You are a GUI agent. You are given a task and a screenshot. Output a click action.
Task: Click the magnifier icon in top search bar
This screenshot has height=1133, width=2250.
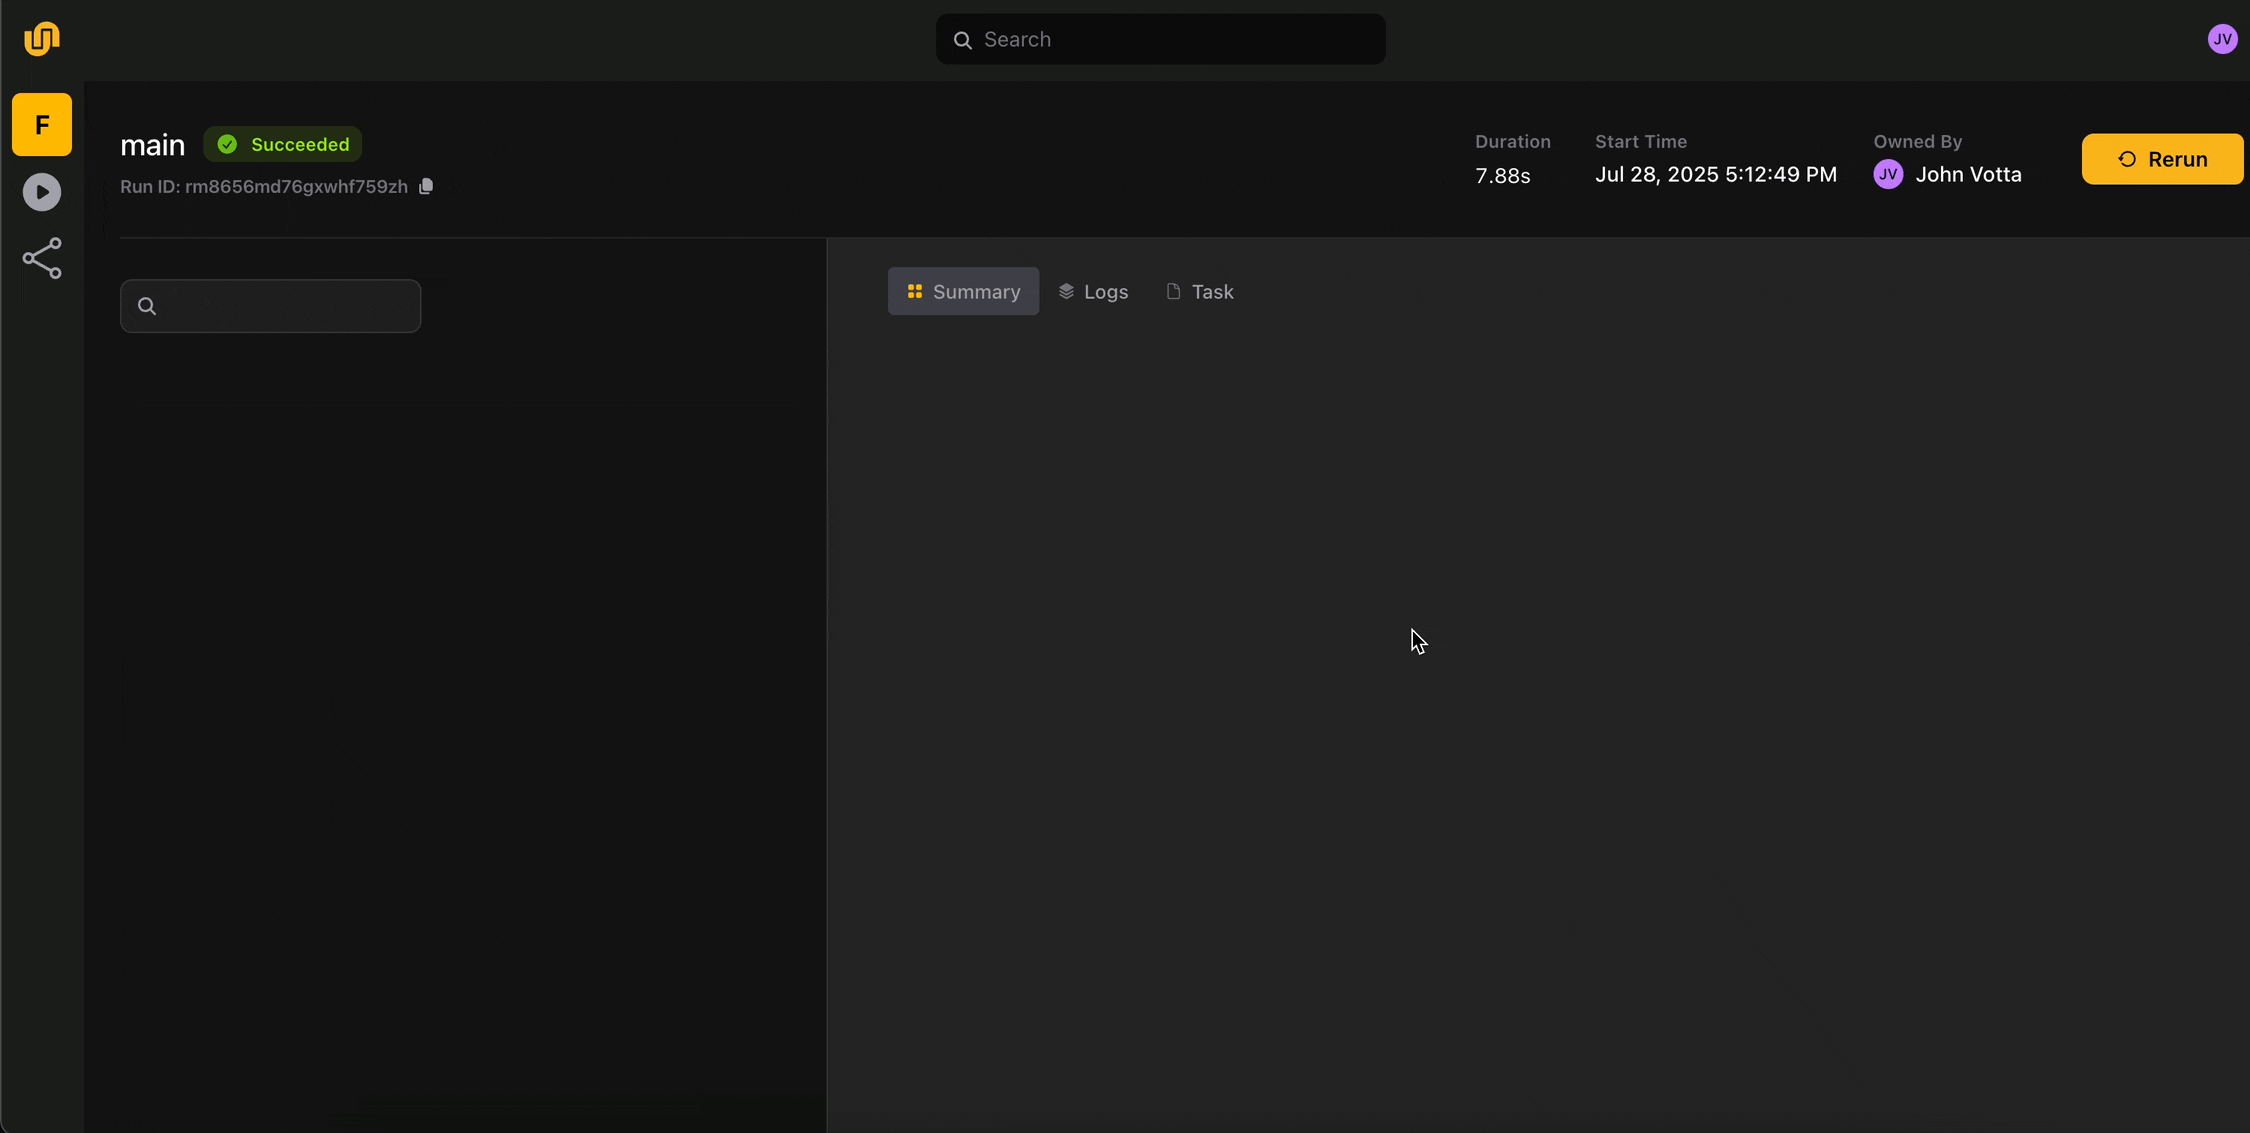[x=962, y=40]
